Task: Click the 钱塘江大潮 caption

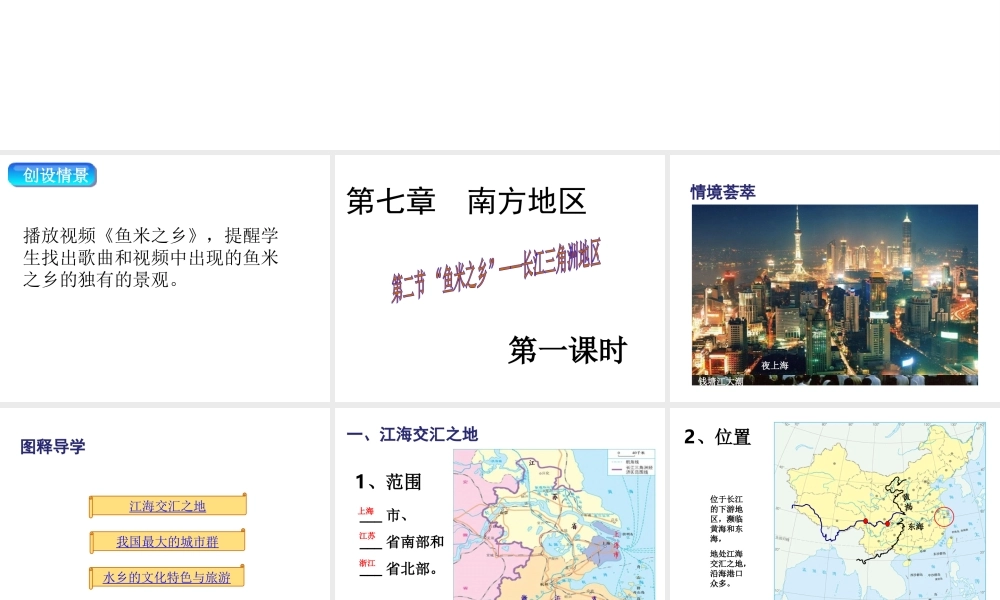Action: coord(721,381)
